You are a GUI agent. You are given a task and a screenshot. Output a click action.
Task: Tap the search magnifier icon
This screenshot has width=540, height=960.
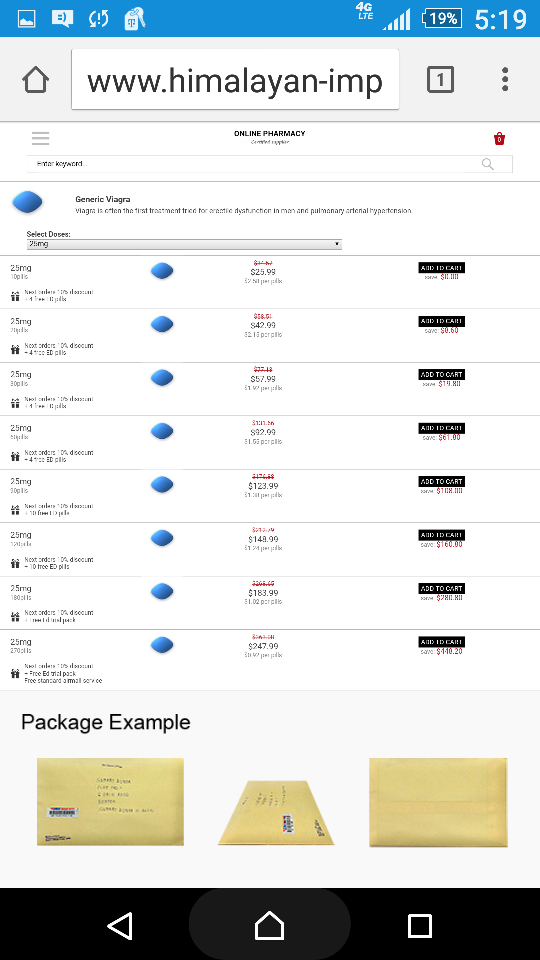point(487,164)
